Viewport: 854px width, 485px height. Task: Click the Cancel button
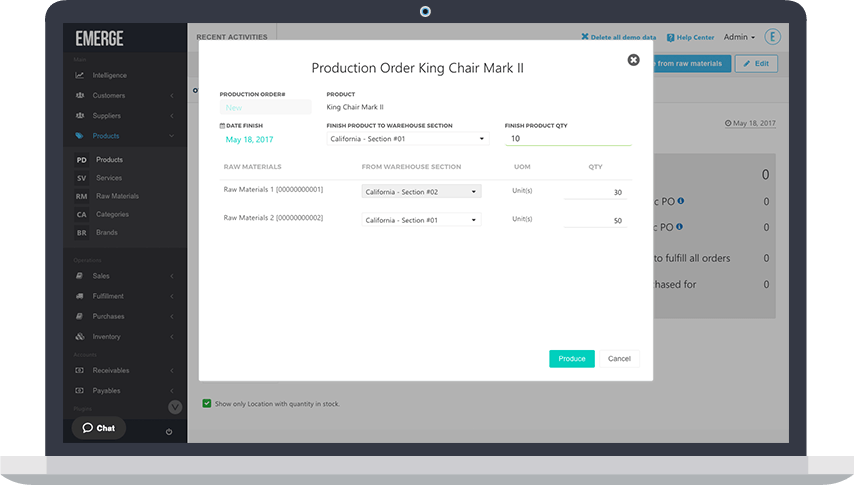619,358
